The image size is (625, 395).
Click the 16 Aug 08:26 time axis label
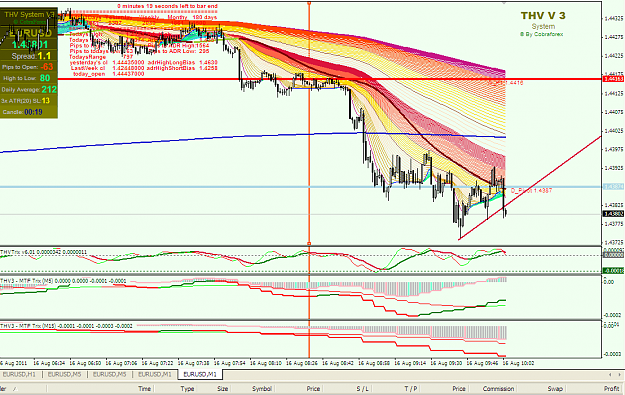tap(302, 363)
